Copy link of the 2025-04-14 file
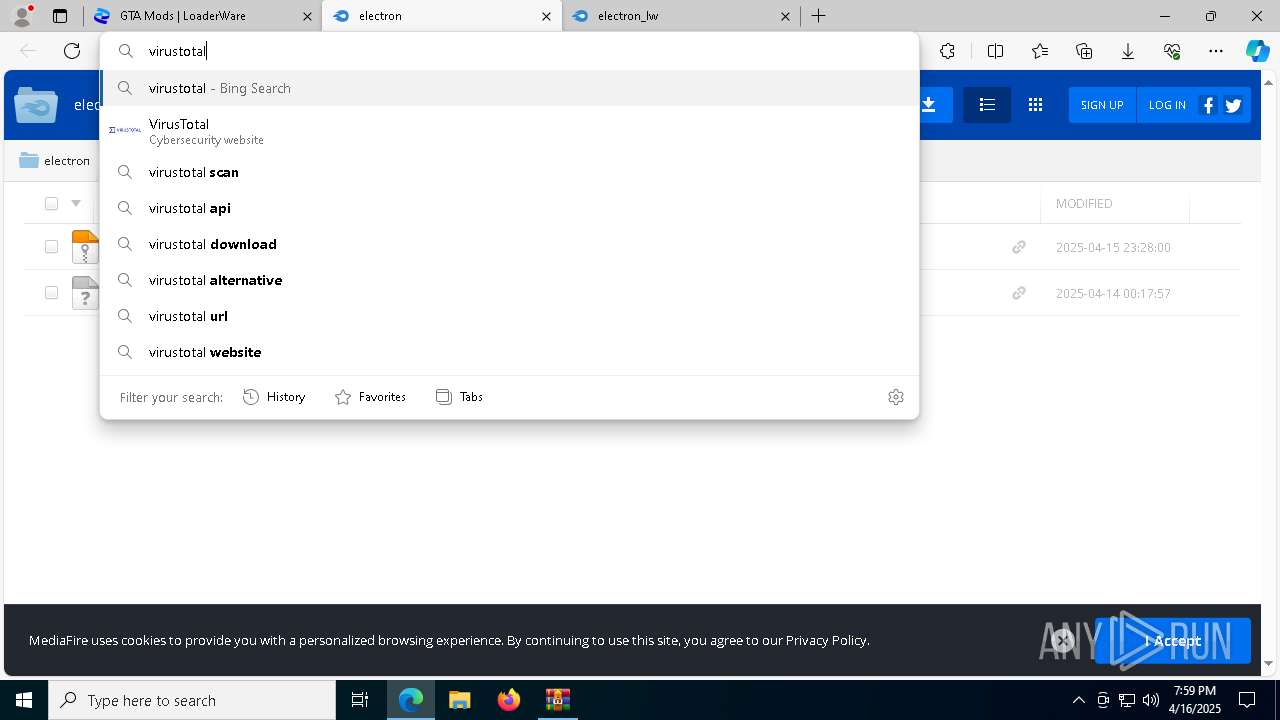Image resolution: width=1280 pixels, height=720 pixels. [x=1019, y=293]
